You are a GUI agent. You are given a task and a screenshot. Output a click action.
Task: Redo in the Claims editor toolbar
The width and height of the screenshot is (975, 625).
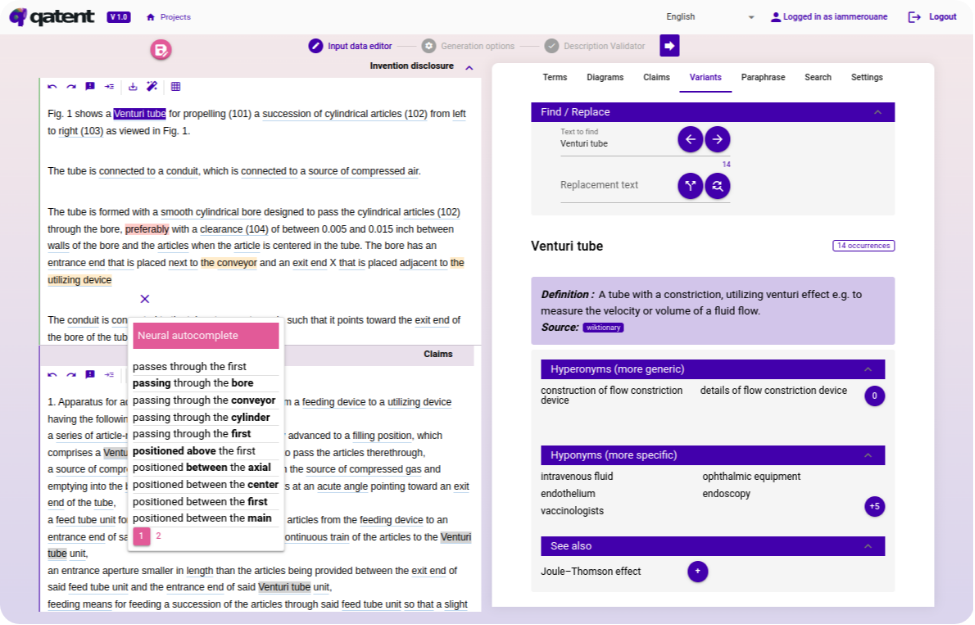point(71,375)
